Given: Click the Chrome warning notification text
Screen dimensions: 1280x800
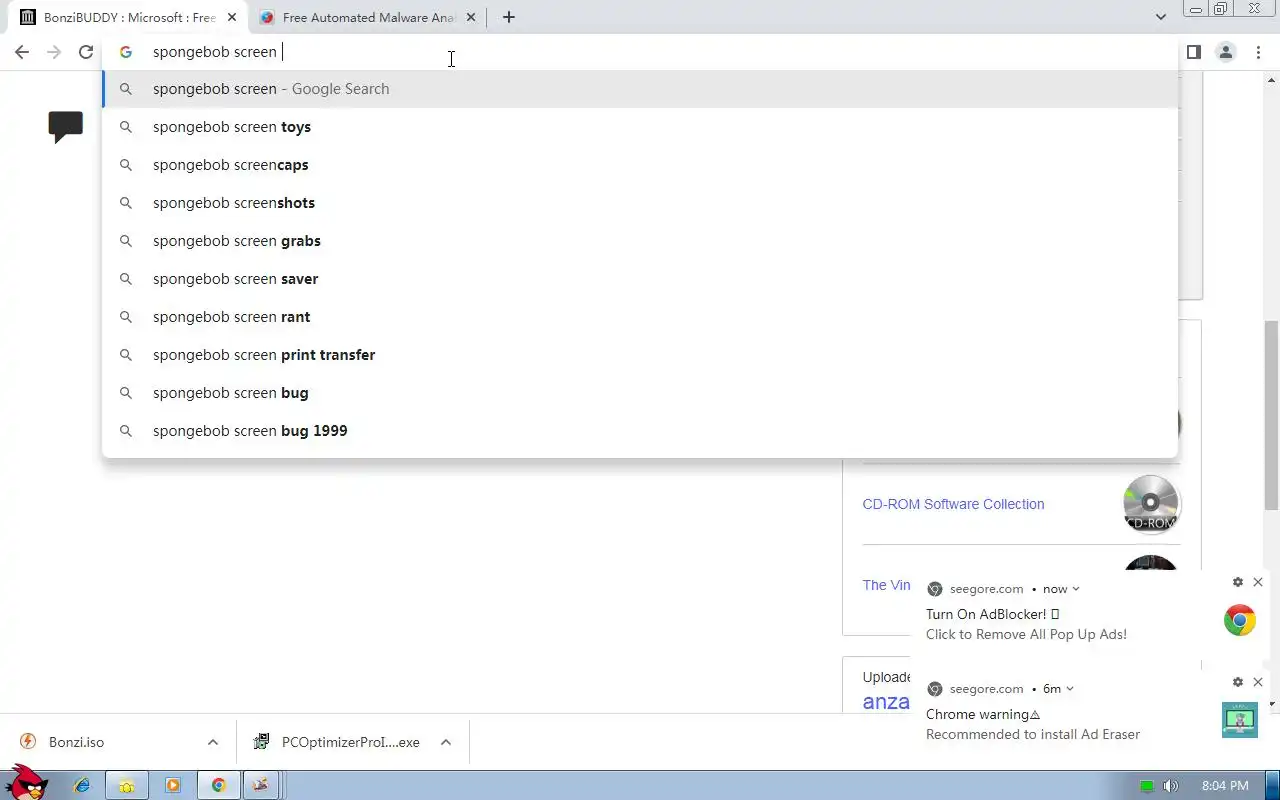Looking at the screenshot, I should point(983,714).
